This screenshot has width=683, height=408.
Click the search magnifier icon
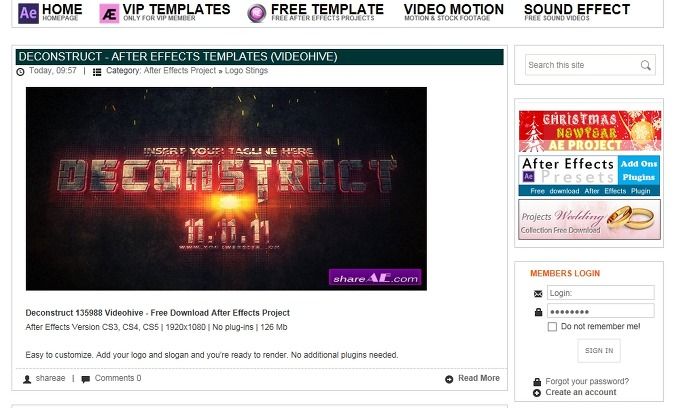point(646,65)
